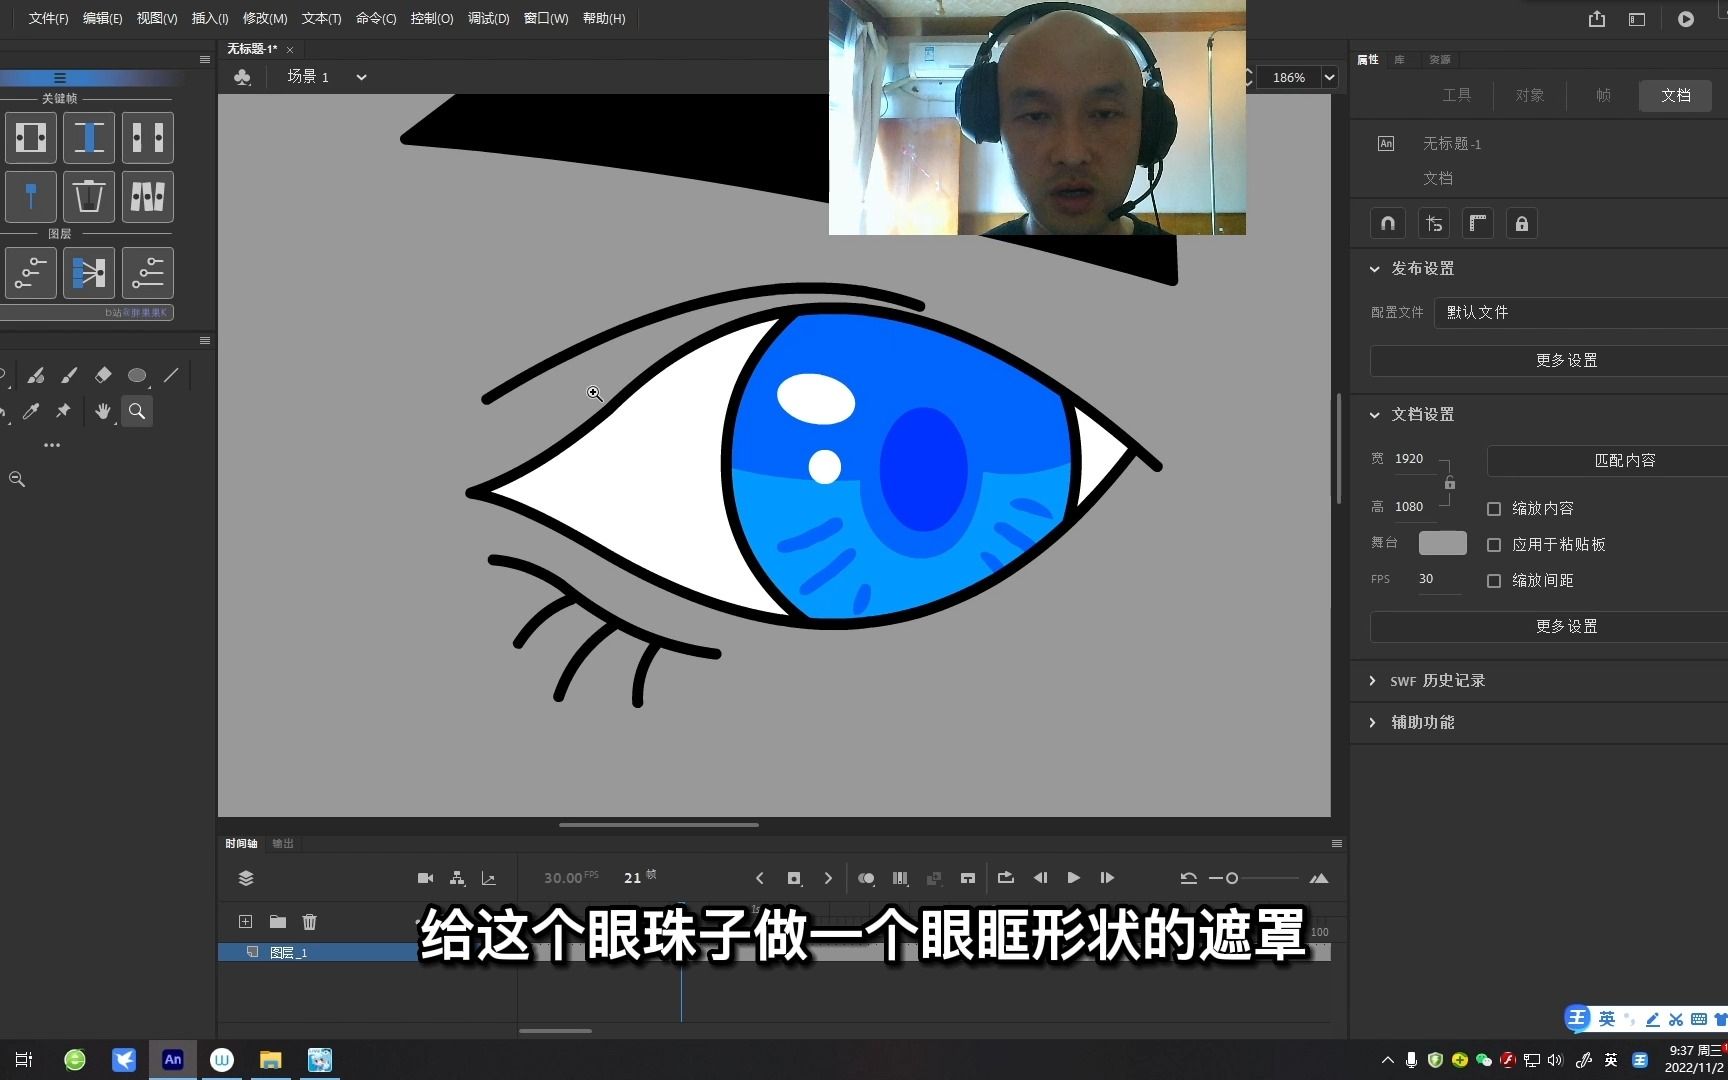
Task: Enable the 应用于粘贴板 checkbox
Action: [1494, 545]
